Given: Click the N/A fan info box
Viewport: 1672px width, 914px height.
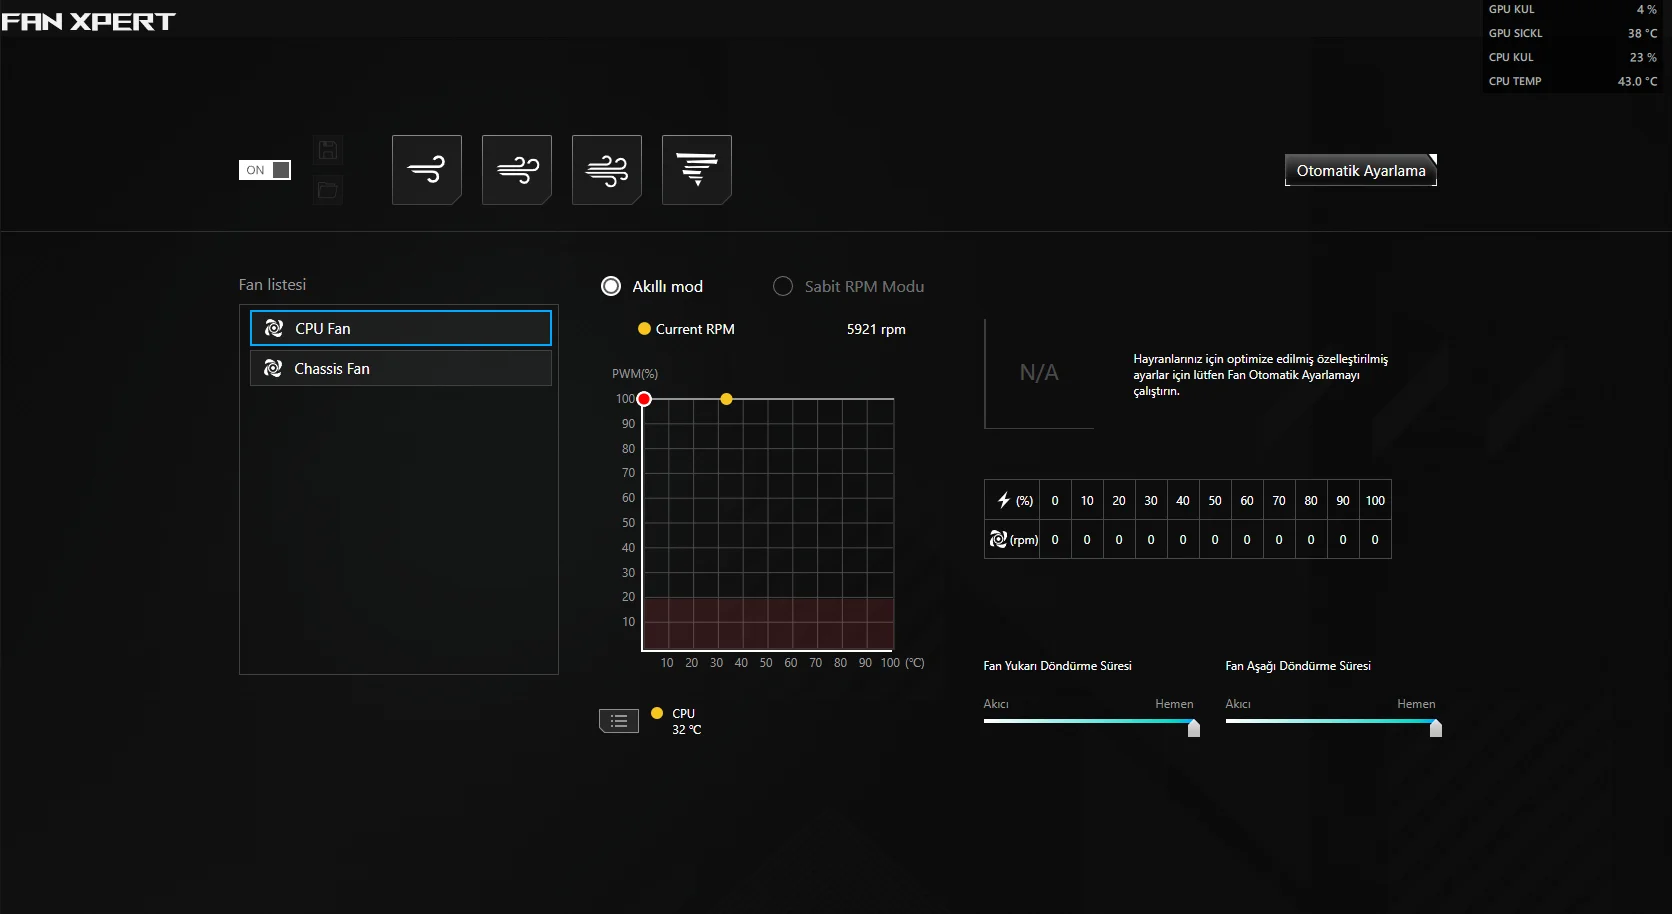Looking at the screenshot, I should (1039, 373).
